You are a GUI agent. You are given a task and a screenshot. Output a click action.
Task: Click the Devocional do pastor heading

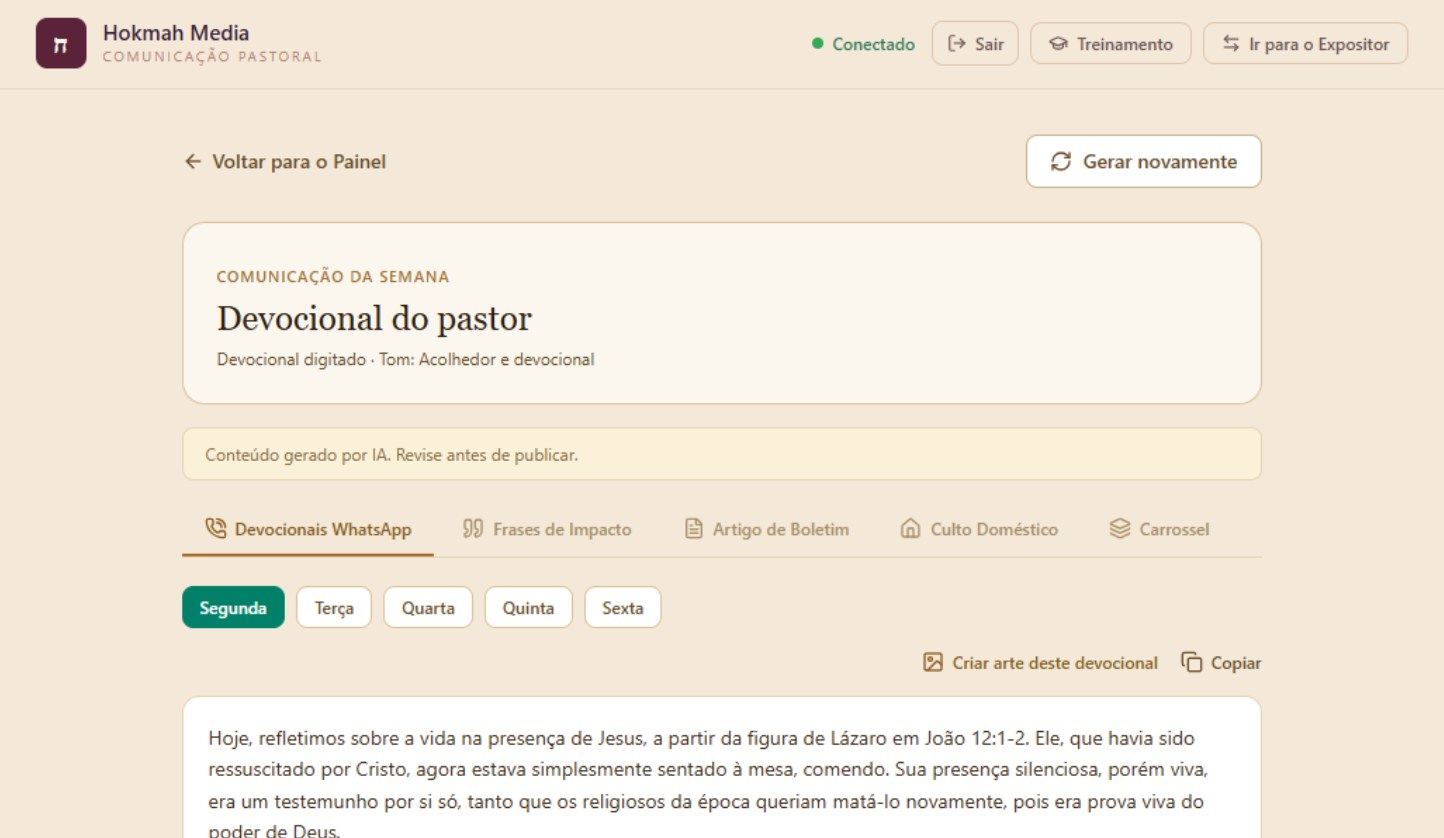(x=374, y=319)
